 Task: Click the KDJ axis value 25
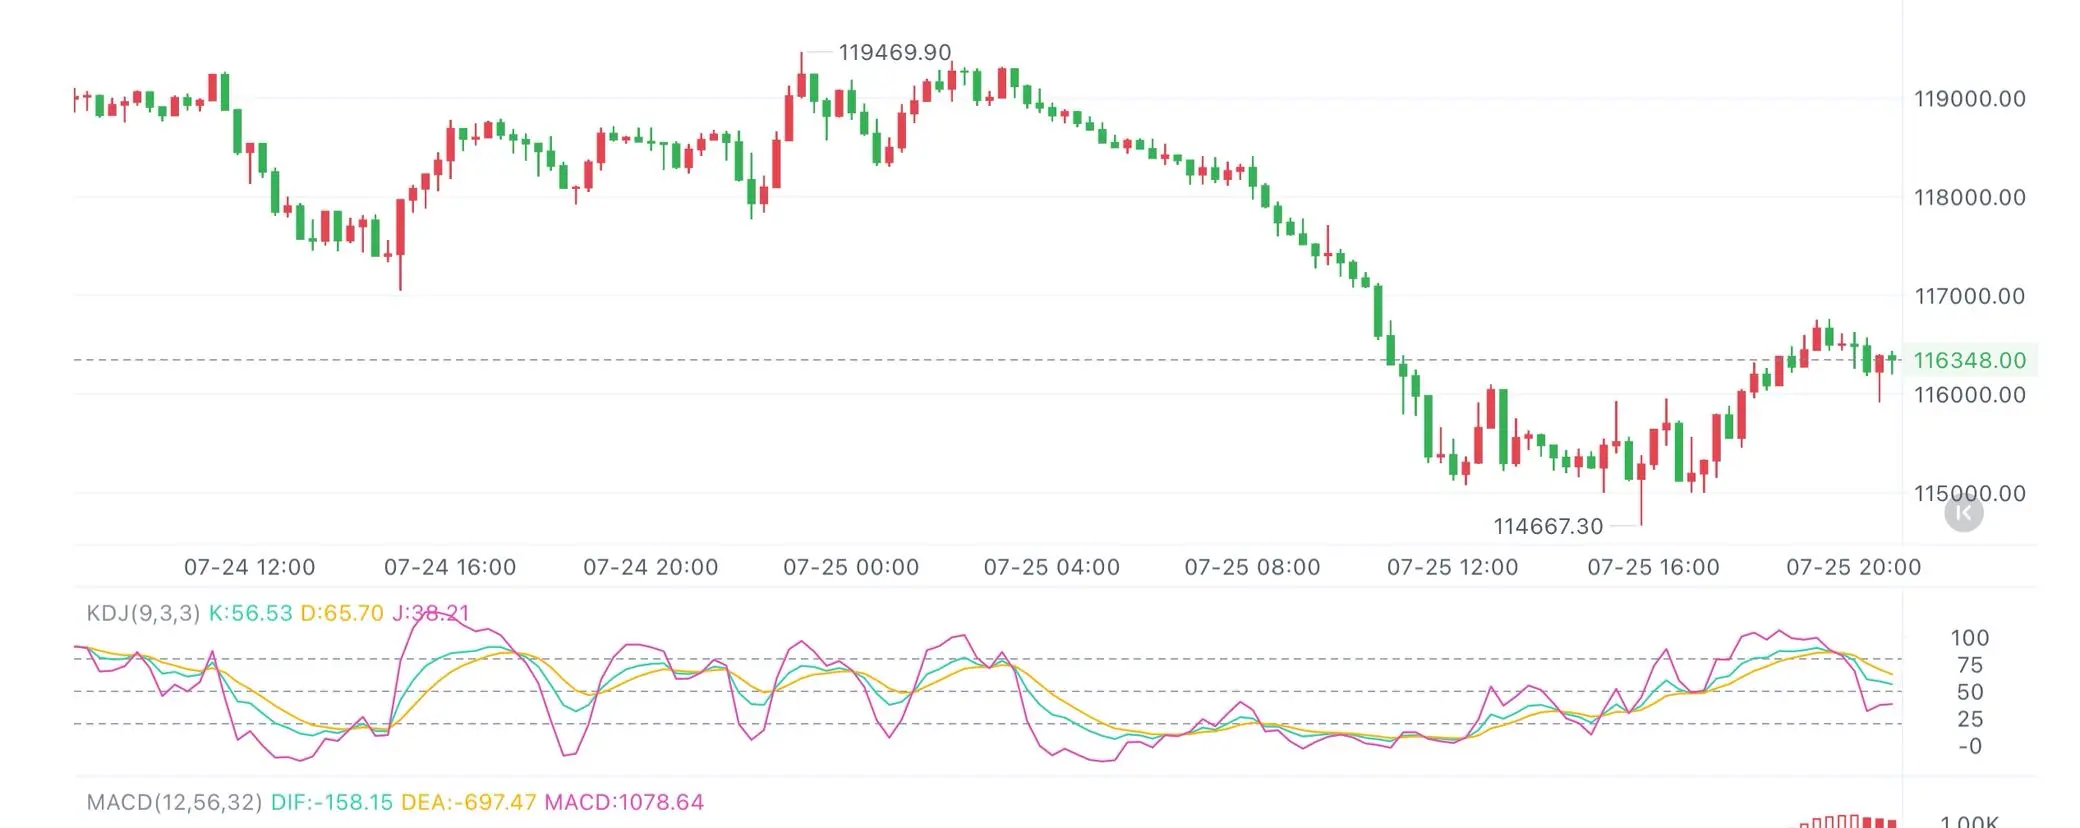coord(1970,719)
